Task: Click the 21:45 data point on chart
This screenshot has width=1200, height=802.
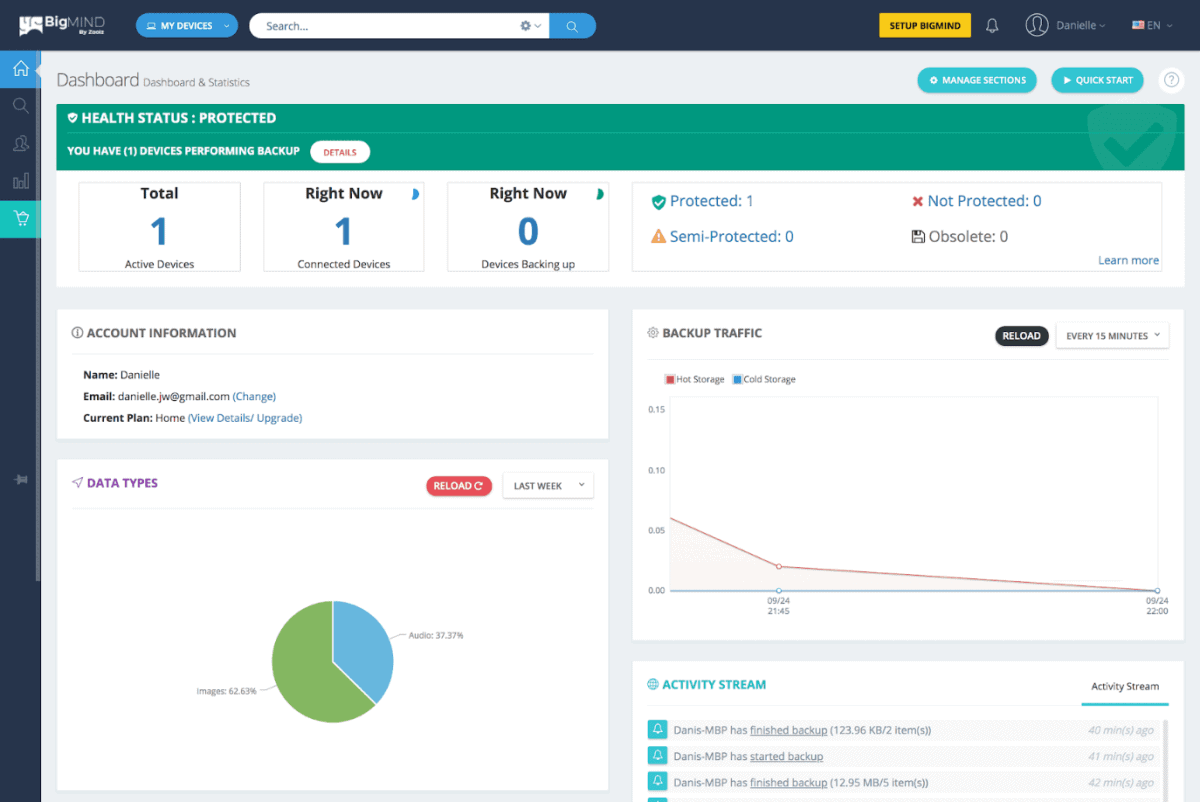Action: (x=779, y=567)
